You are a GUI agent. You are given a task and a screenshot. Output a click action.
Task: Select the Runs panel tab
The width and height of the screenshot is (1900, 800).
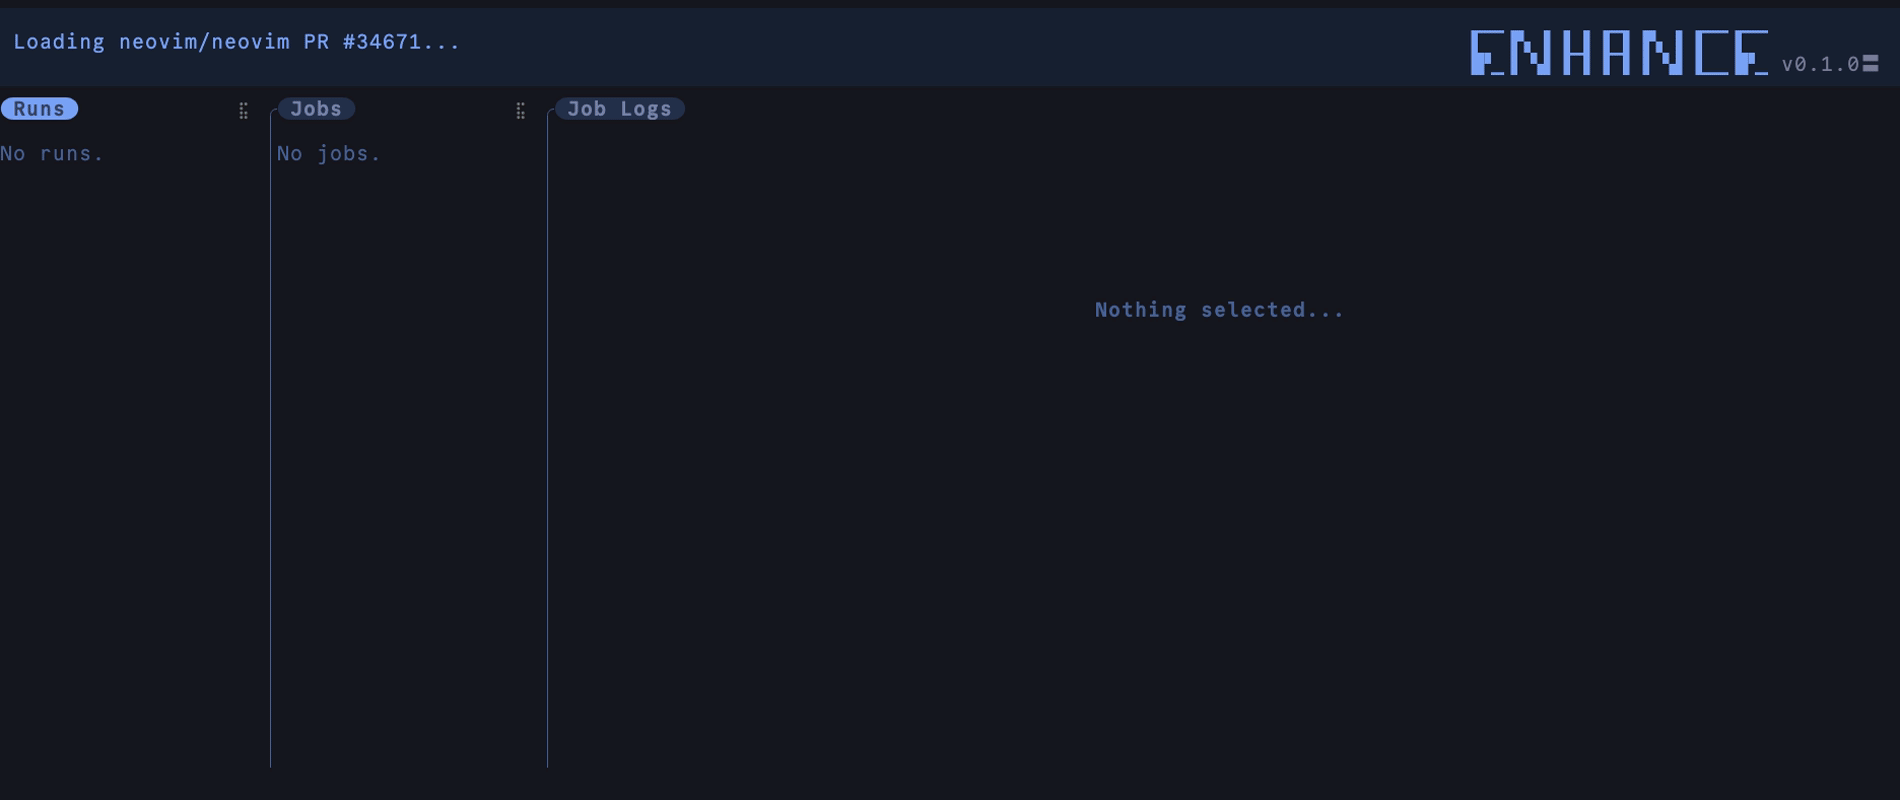point(39,109)
